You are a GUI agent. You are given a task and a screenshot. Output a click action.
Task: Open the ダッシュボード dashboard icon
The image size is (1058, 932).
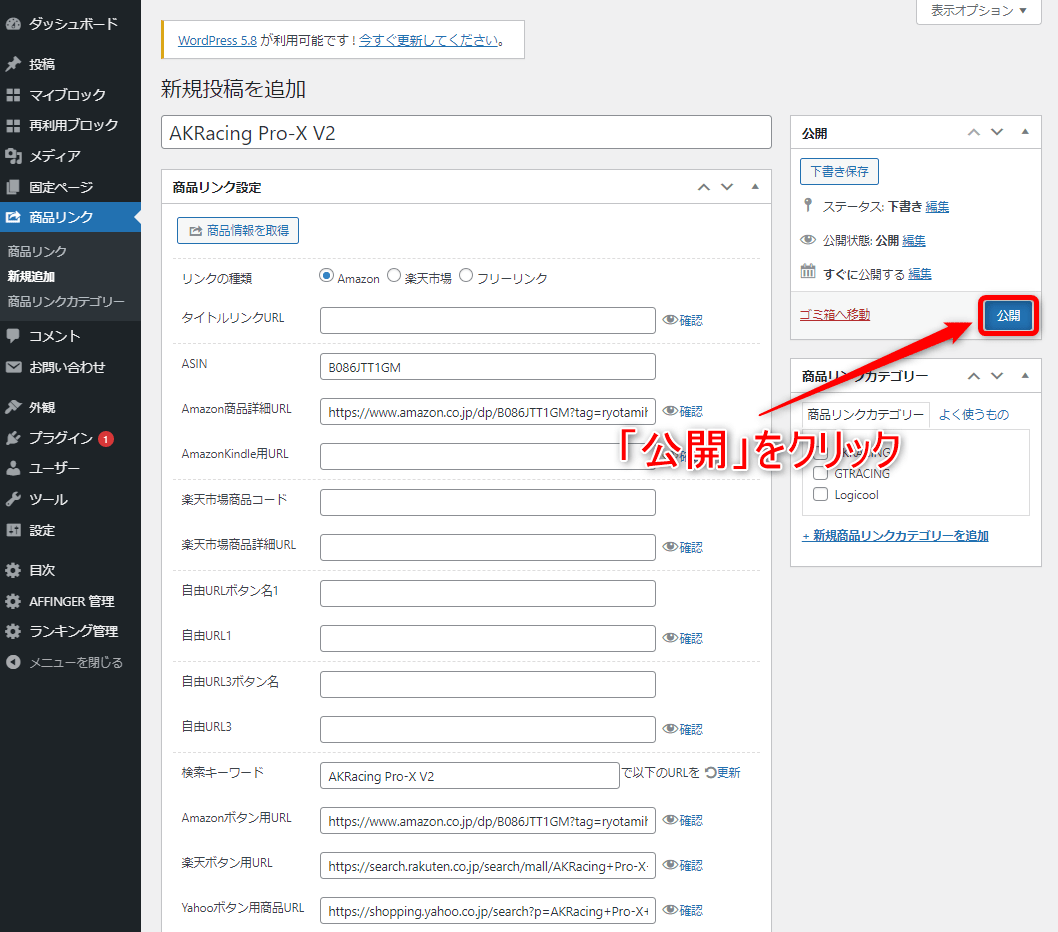13,24
